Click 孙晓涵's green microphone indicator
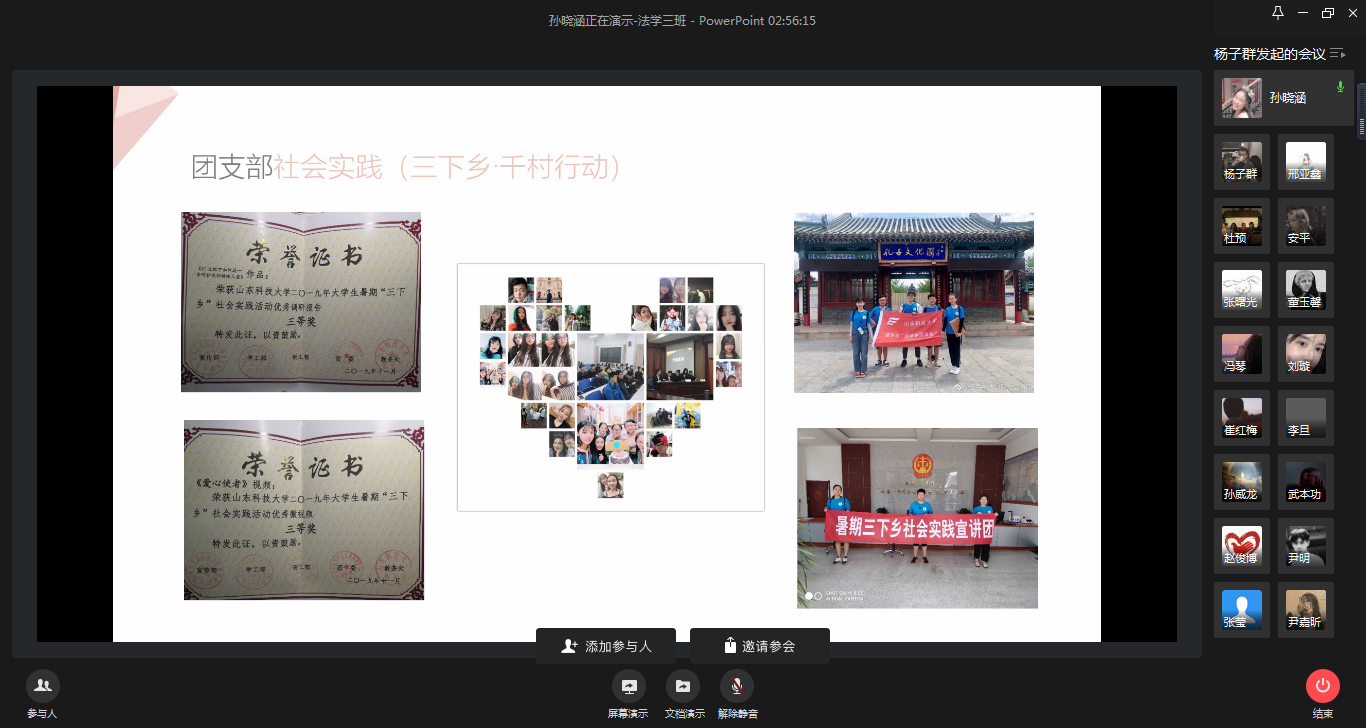The height and width of the screenshot is (728, 1366). point(1340,88)
